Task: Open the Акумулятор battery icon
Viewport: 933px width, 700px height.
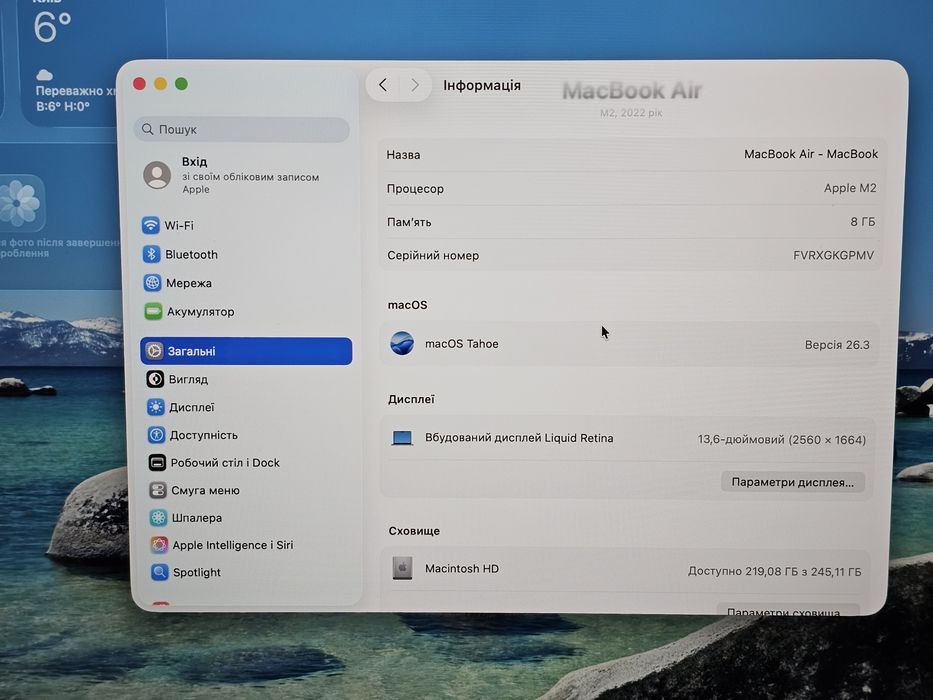Action: pos(153,311)
